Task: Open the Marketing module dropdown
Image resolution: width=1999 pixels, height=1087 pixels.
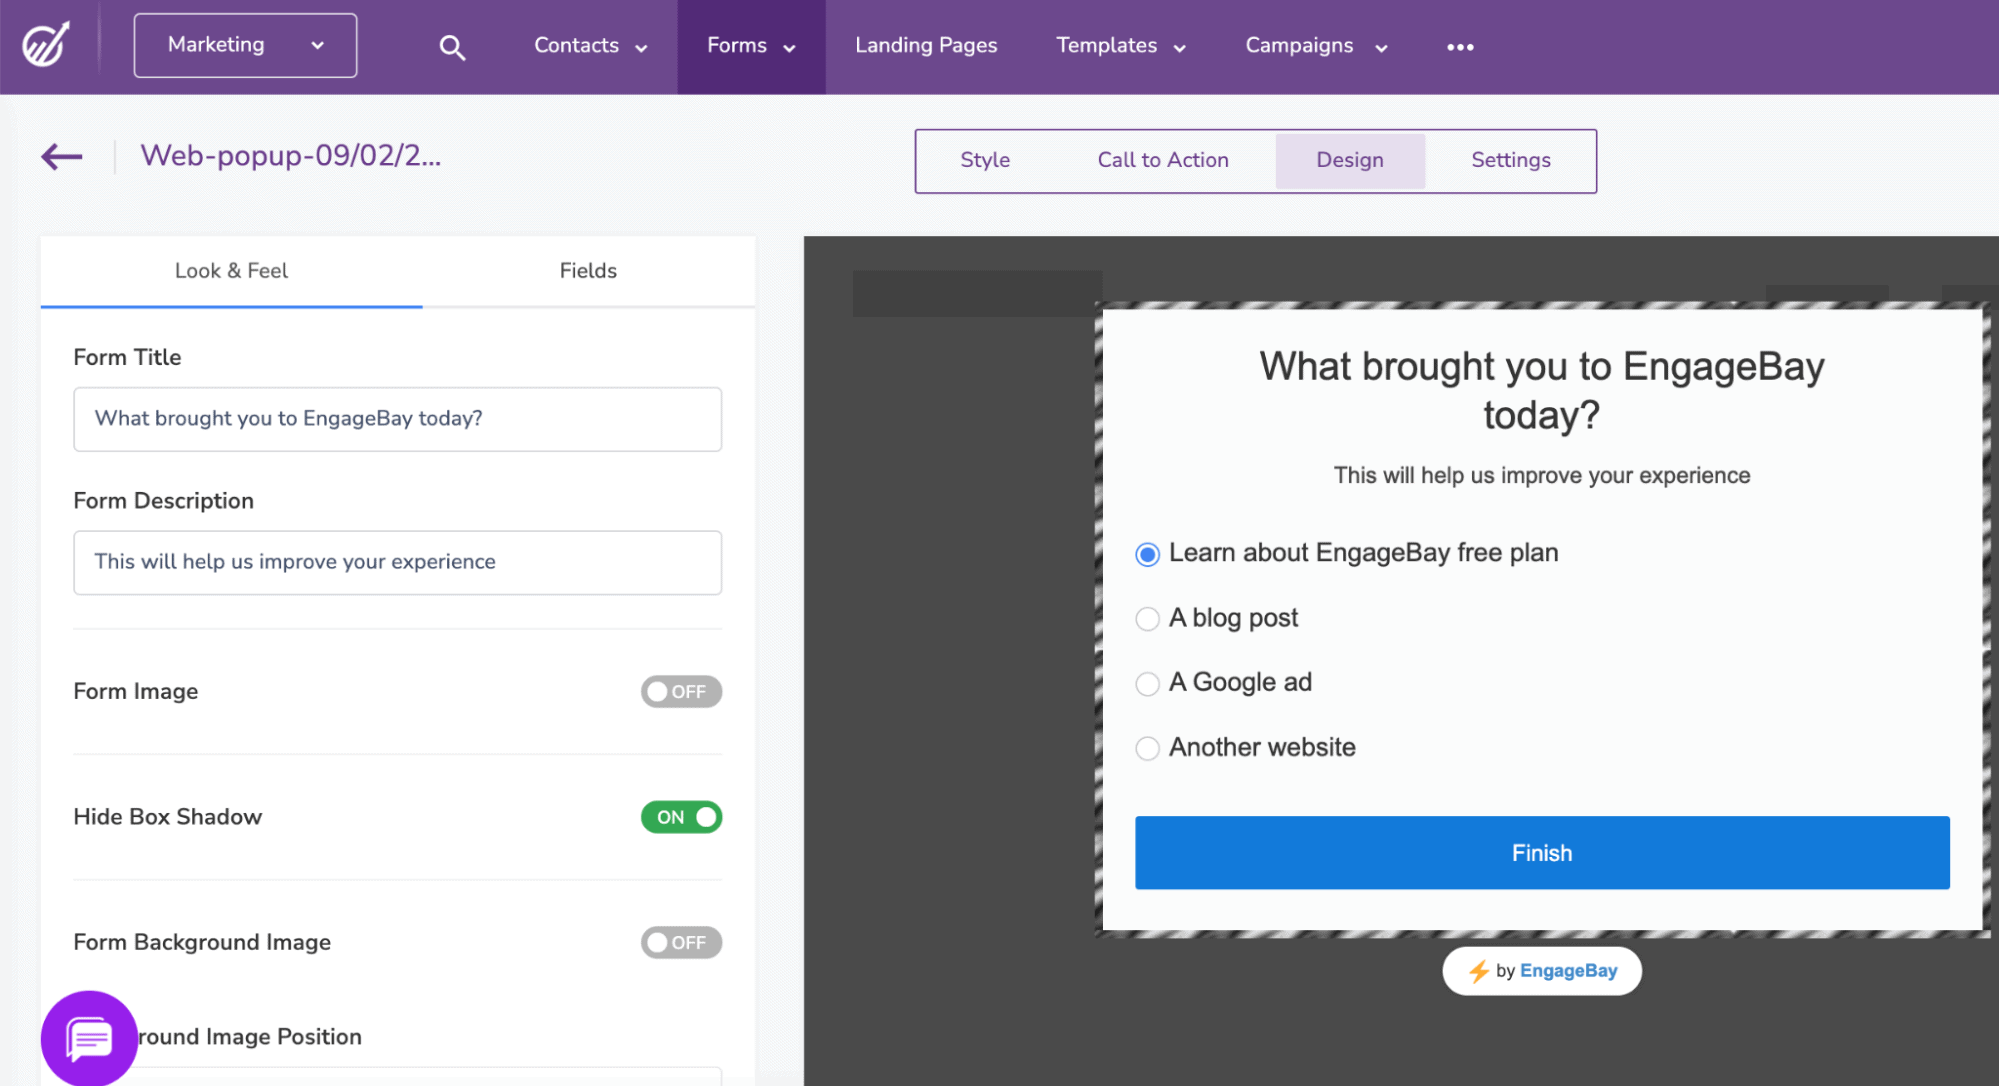Action: pyautogui.click(x=245, y=45)
